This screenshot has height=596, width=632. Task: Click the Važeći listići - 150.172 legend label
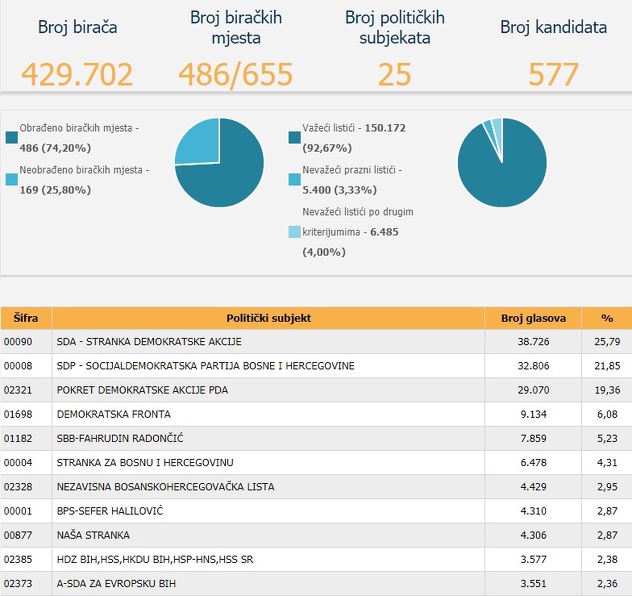(354, 137)
